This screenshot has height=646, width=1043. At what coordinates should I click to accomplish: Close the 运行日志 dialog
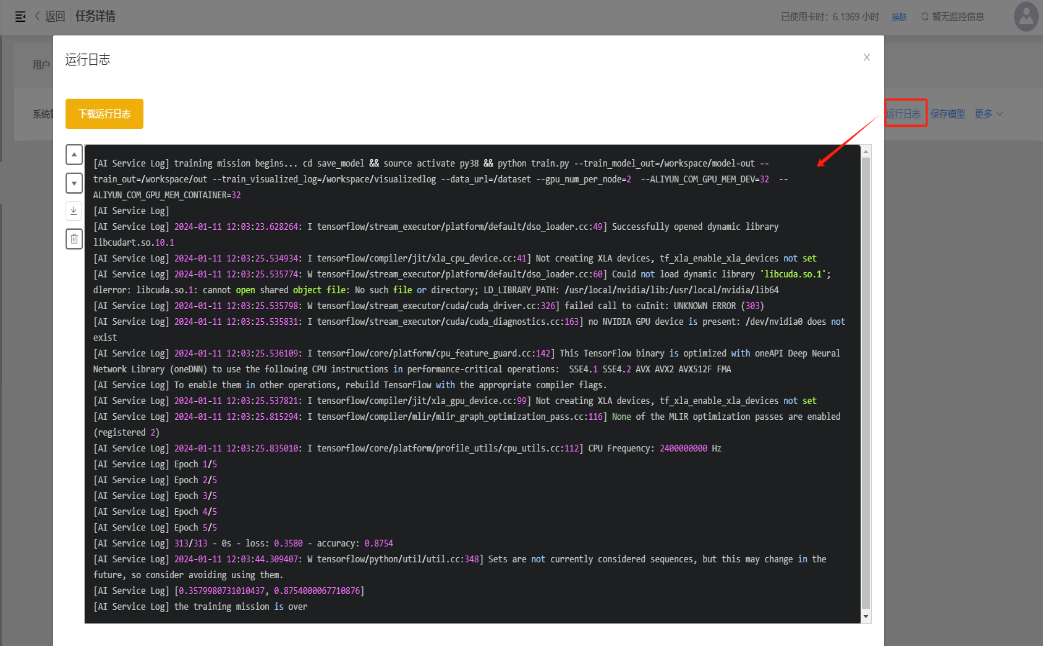(x=866, y=58)
